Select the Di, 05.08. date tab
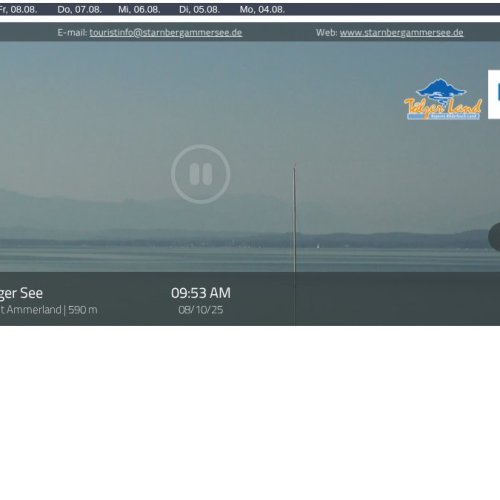The height and width of the screenshot is (500, 500). [x=199, y=10]
